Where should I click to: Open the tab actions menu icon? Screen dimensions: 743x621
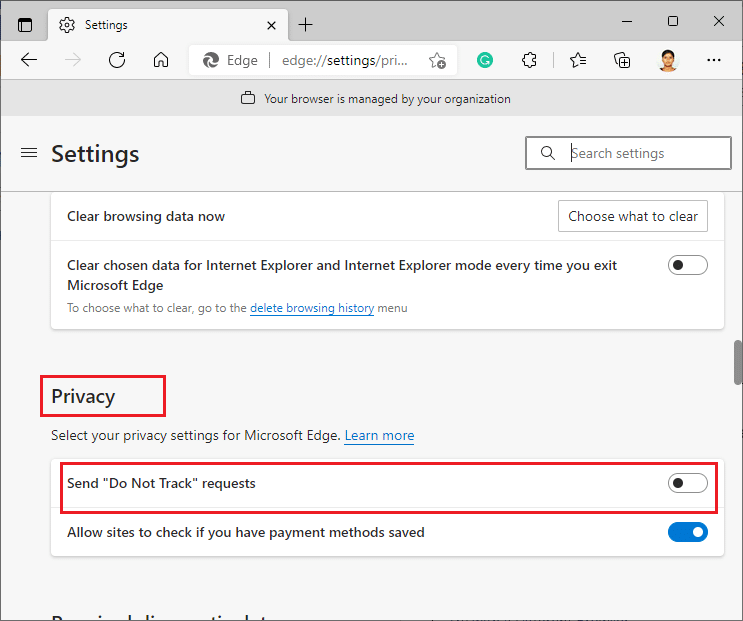pyautogui.click(x=25, y=25)
